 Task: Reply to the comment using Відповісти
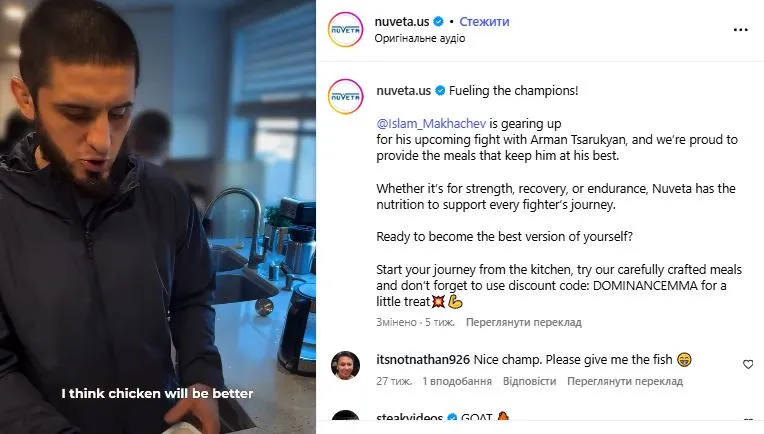(529, 381)
